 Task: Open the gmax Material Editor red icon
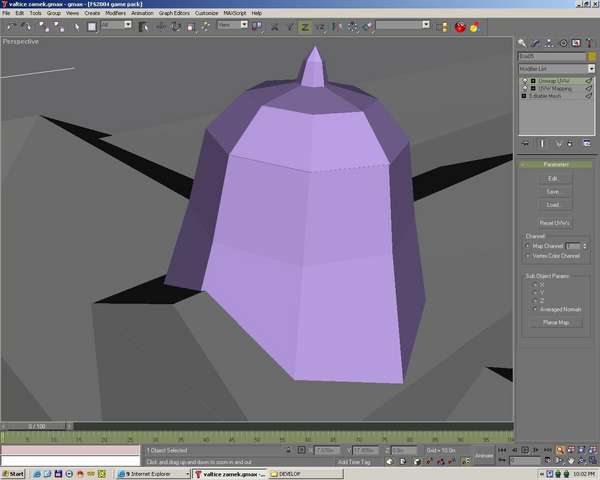coord(460,27)
